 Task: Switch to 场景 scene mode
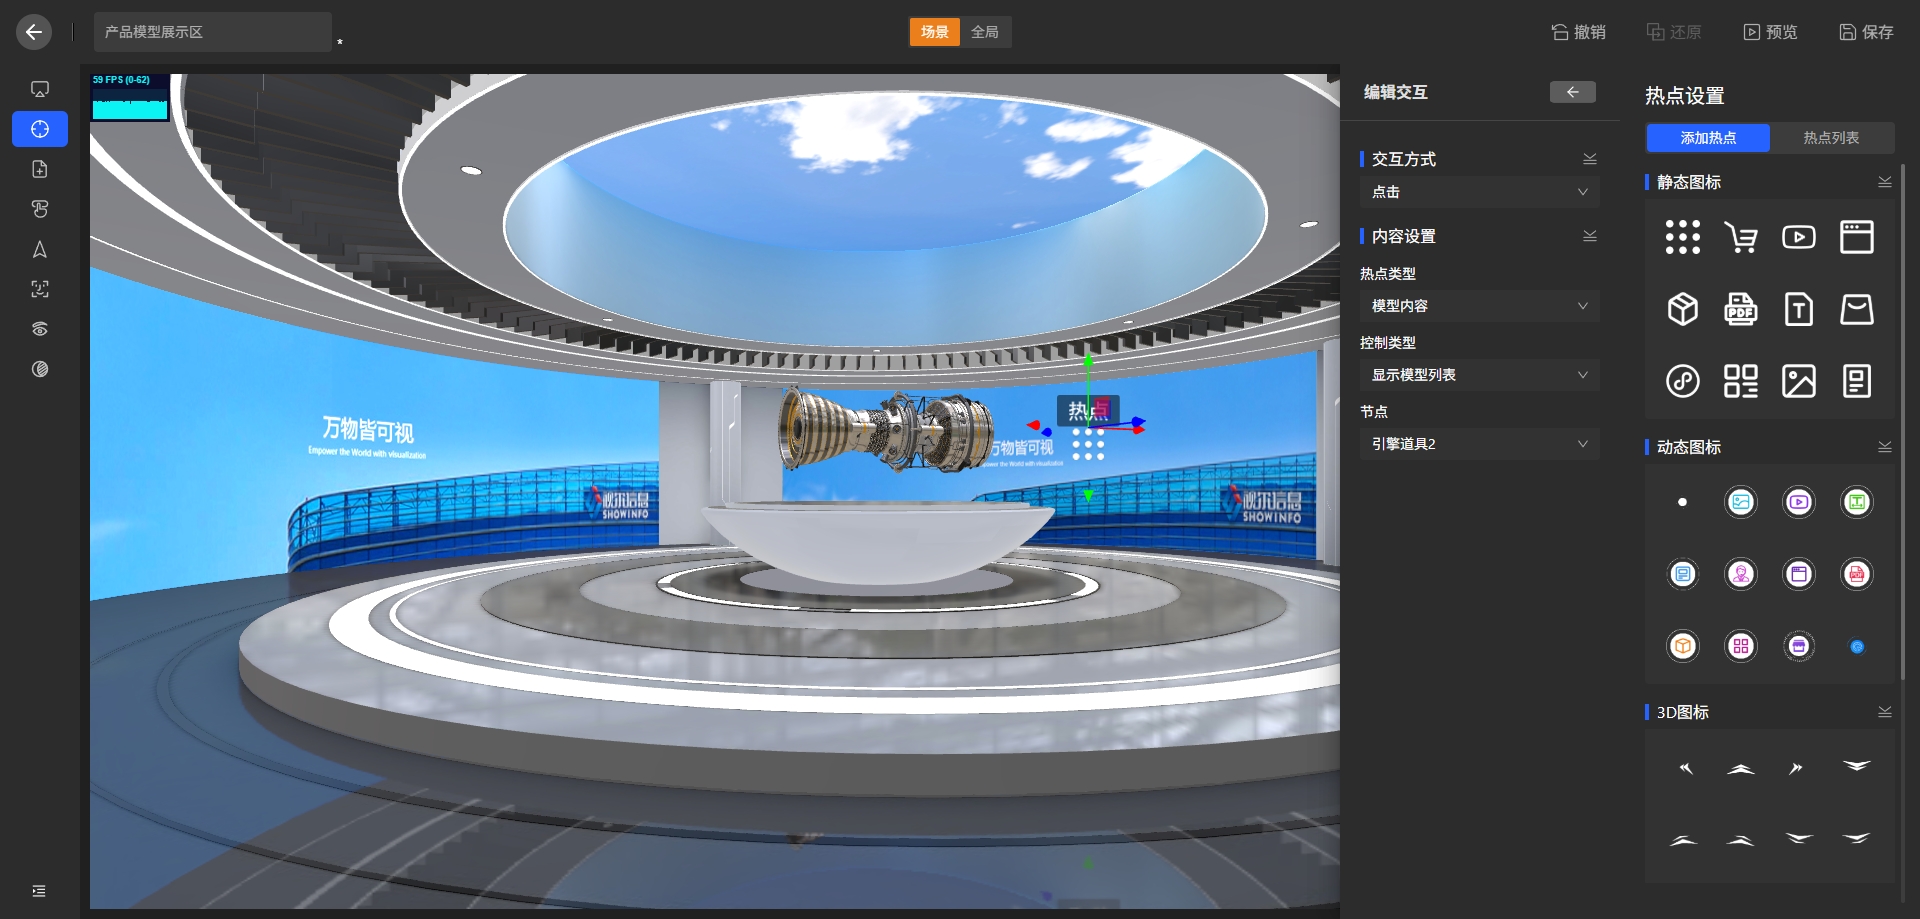click(934, 32)
